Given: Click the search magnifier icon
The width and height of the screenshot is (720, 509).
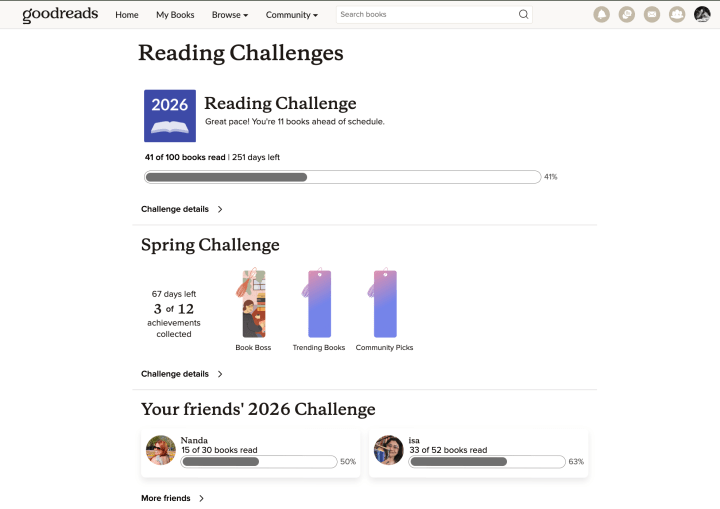Looking at the screenshot, I should click(x=523, y=15).
